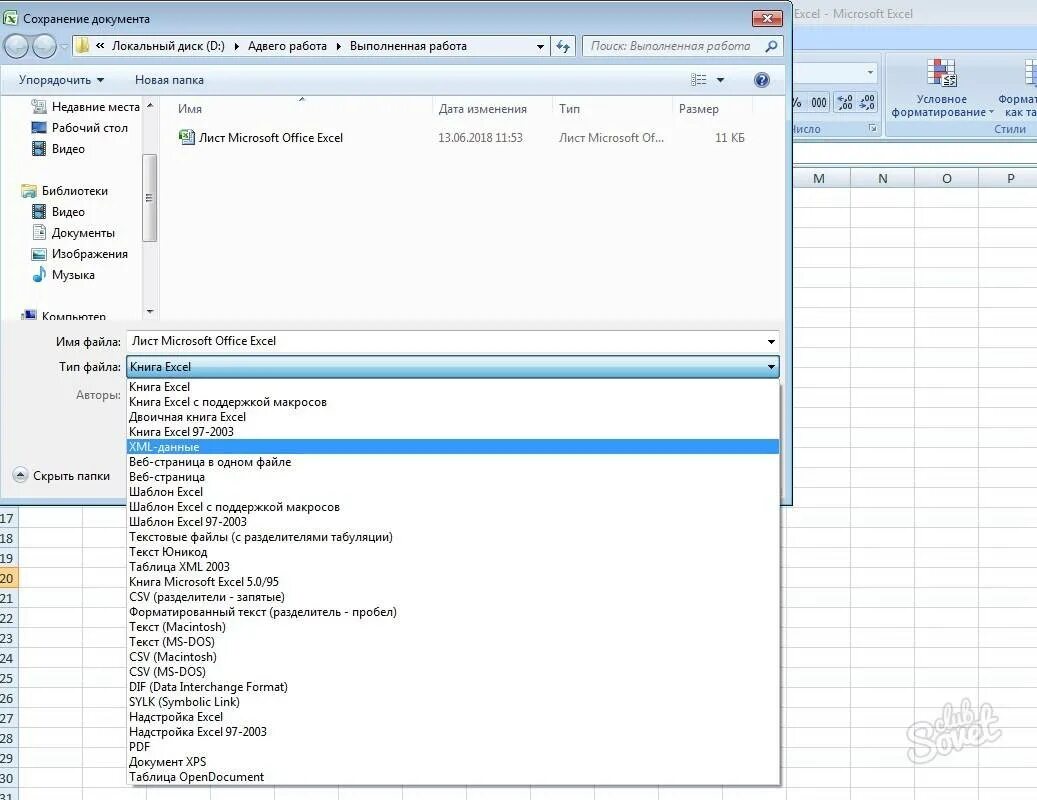The height and width of the screenshot is (800, 1037).
Task: Open Рабочий стол in navigation pane
Action: point(79,128)
